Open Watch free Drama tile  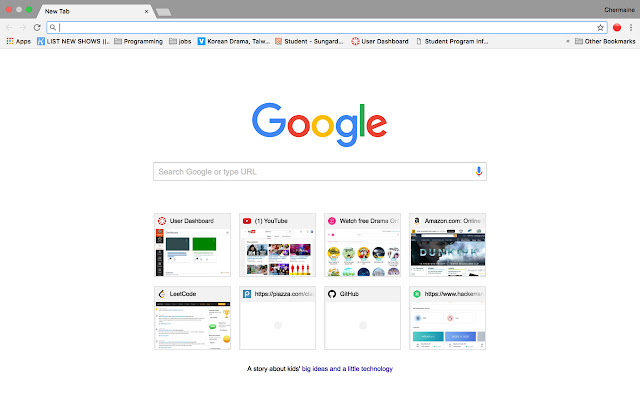click(362, 245)
